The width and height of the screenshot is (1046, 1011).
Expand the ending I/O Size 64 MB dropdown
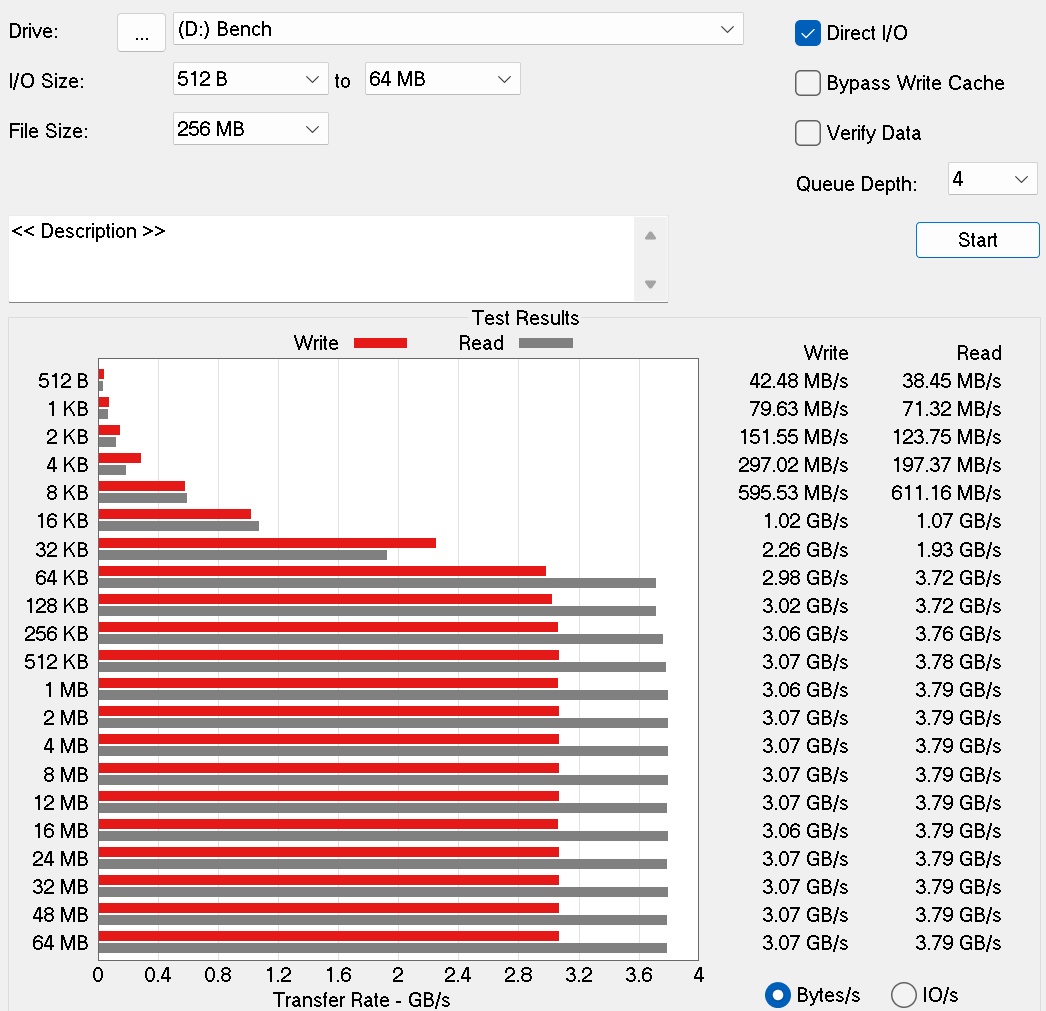tap(442, 79)
